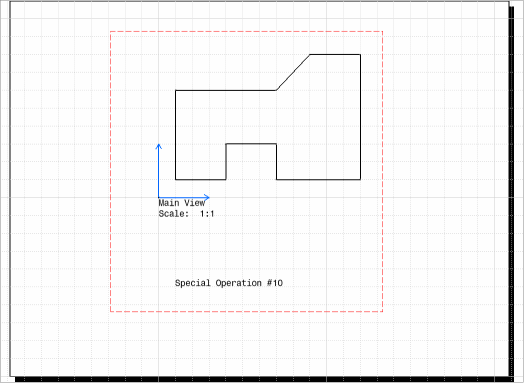The image size is (524, 383).
Task: Select the right vertical edge of the black profile
Action: click(x=360, y=117)
